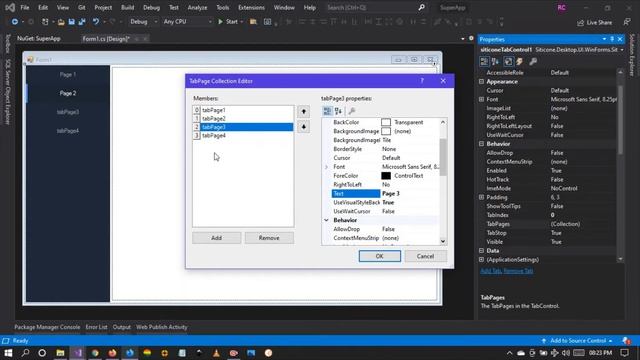Expand the Padding property in Properties panel

[481, 197]
